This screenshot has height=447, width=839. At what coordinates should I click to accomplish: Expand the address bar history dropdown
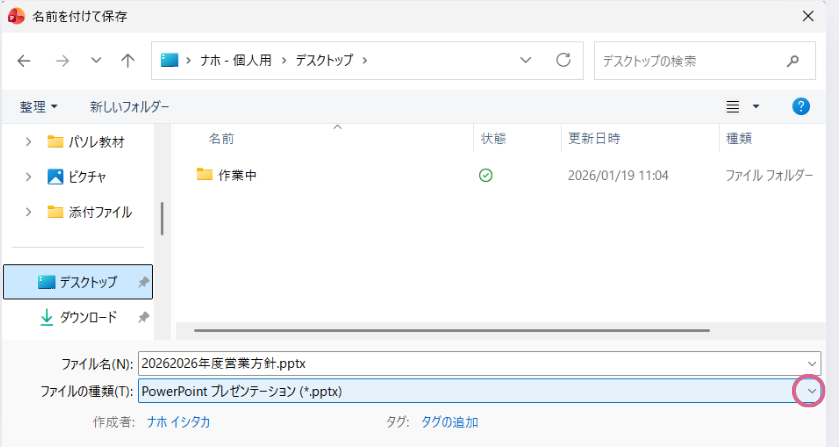click(x=526, y=61)
